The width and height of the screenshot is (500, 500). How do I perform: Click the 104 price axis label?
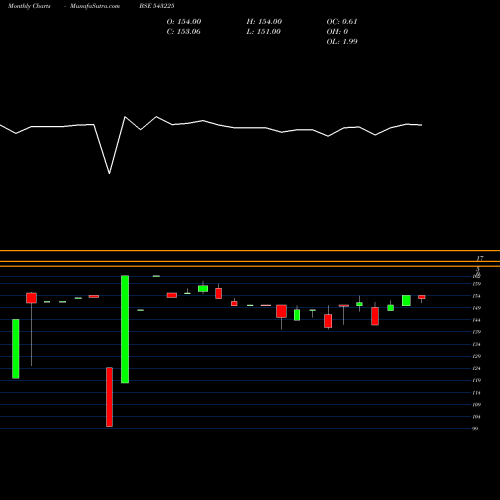(477, 417)
